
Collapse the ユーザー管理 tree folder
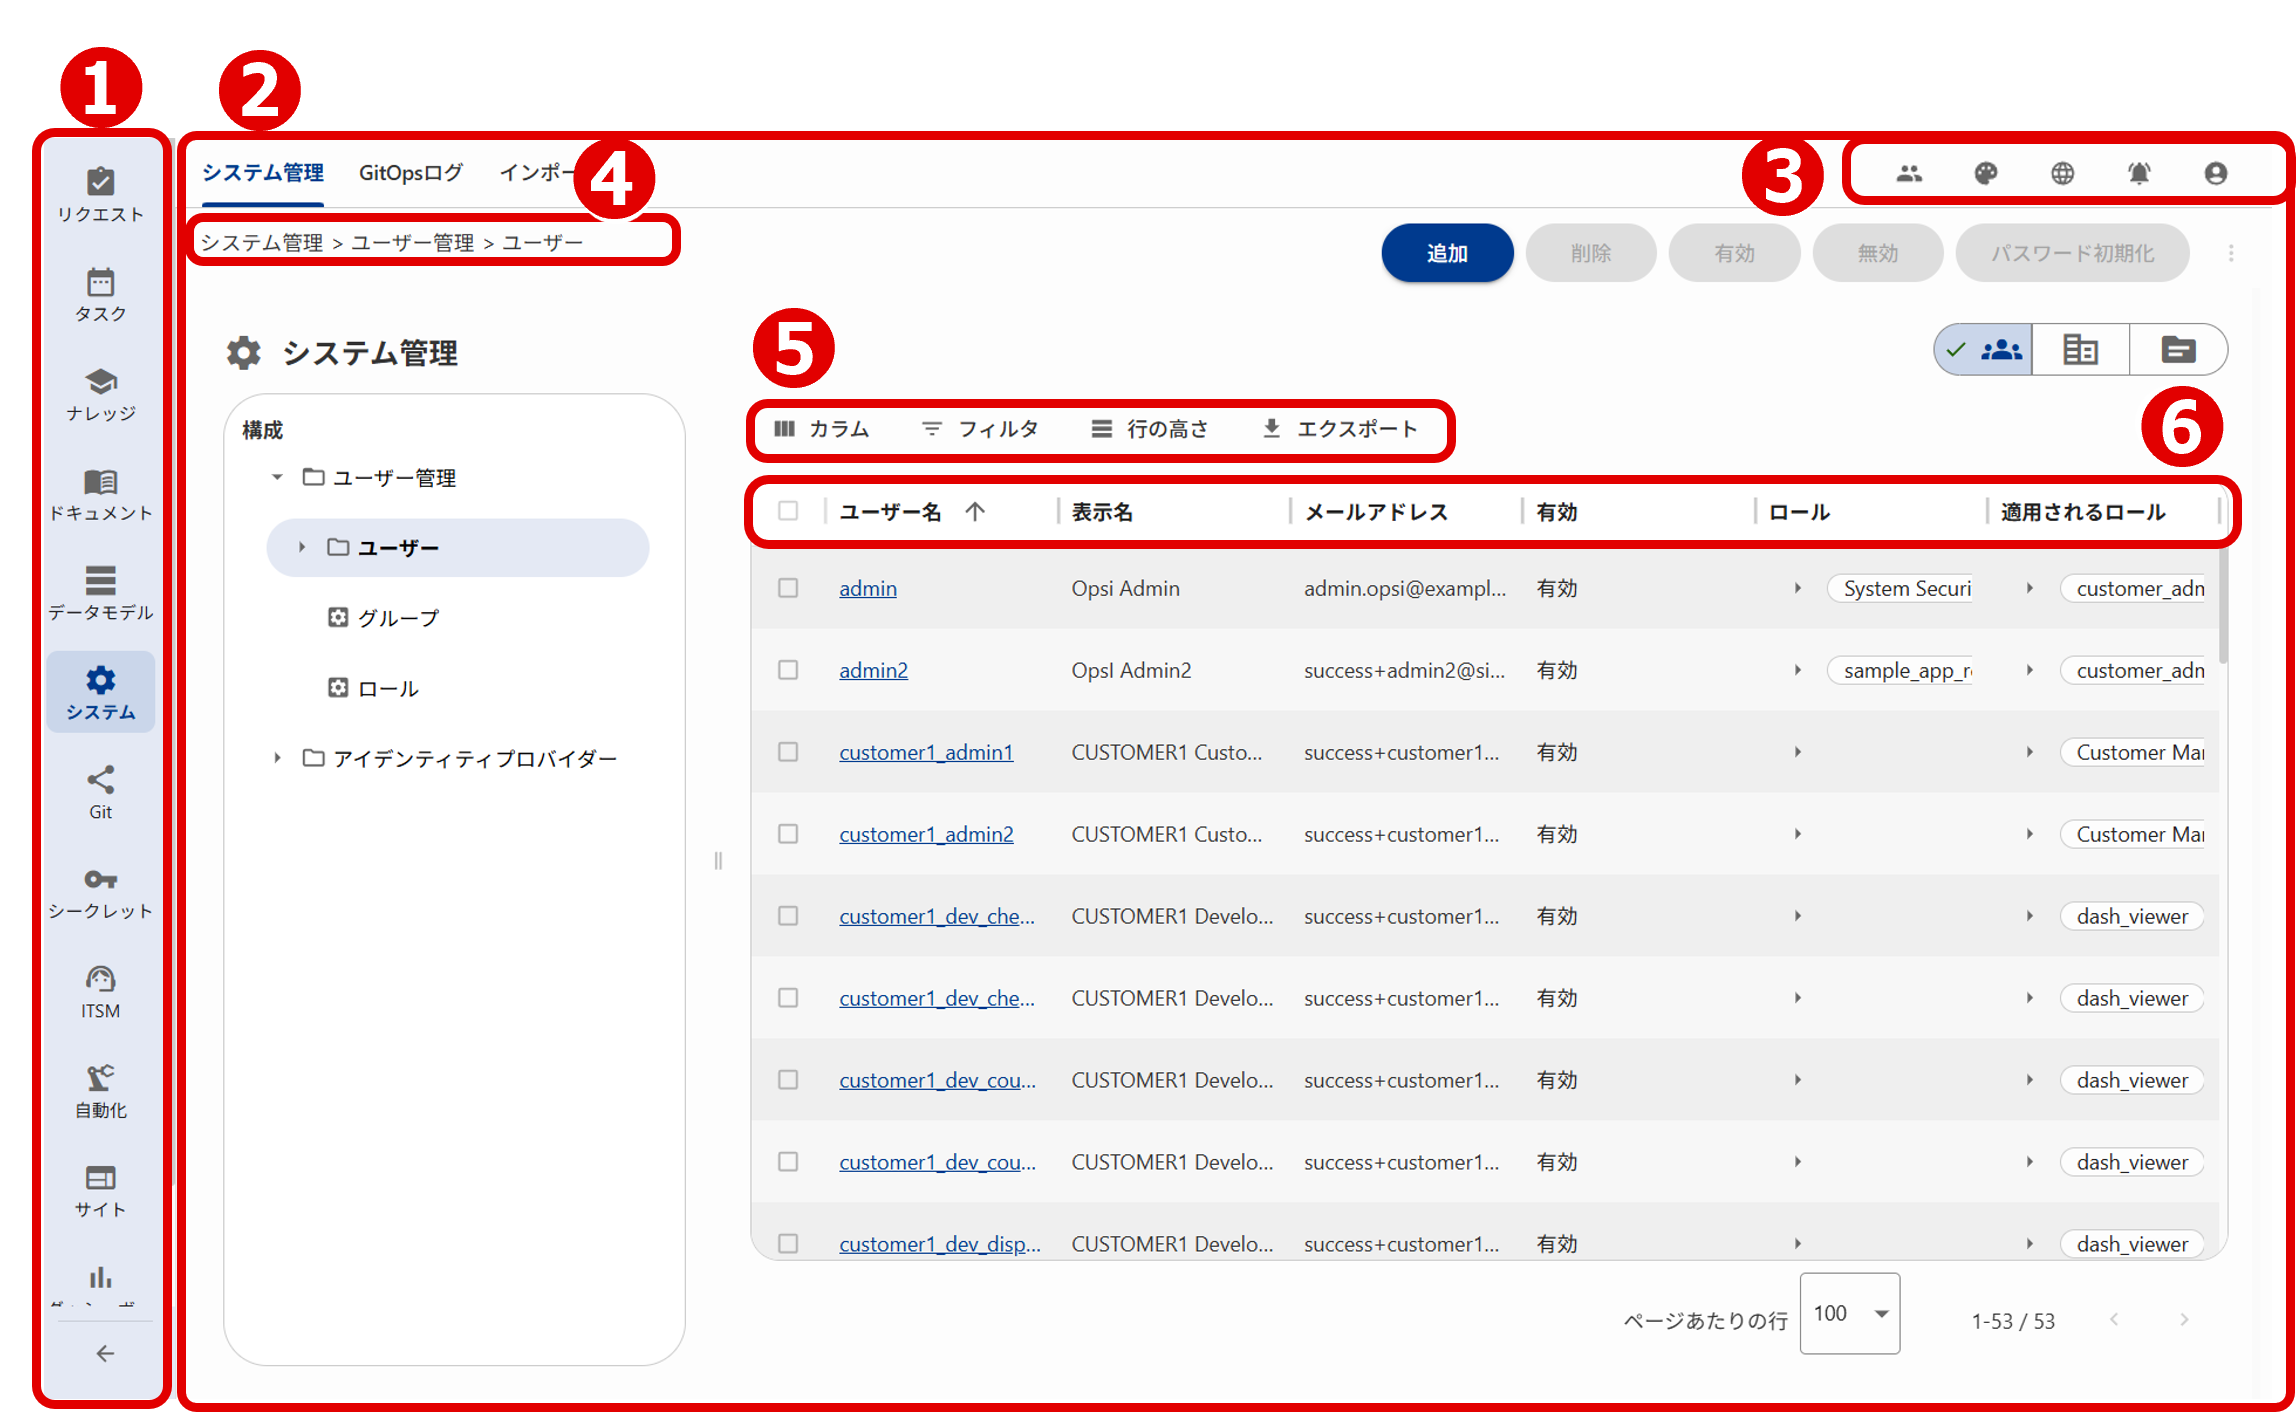[x=278, y=477]
